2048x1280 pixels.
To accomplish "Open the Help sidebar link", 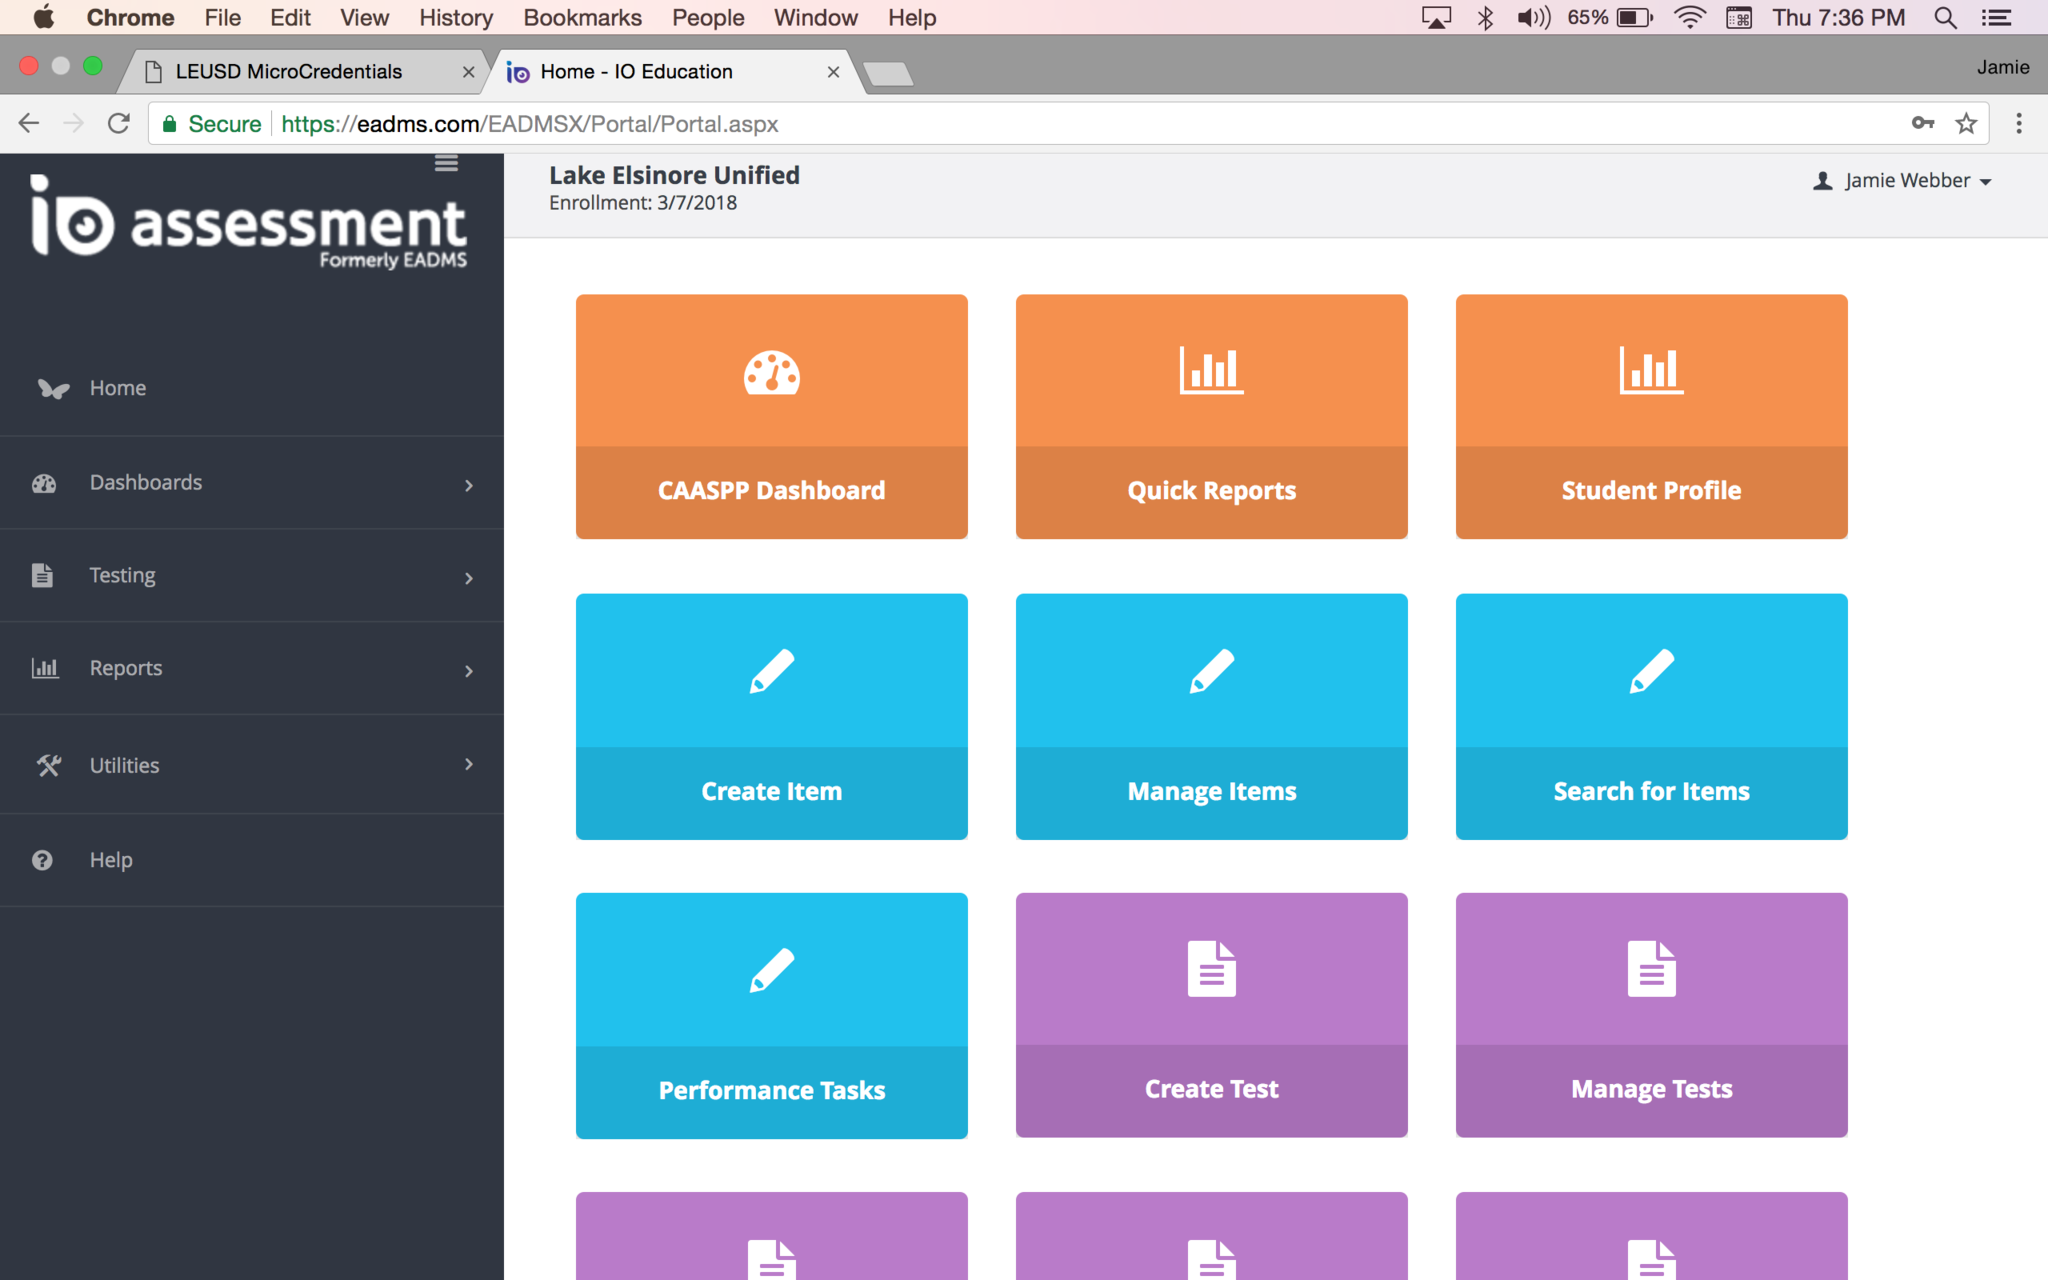I will 110,860.
